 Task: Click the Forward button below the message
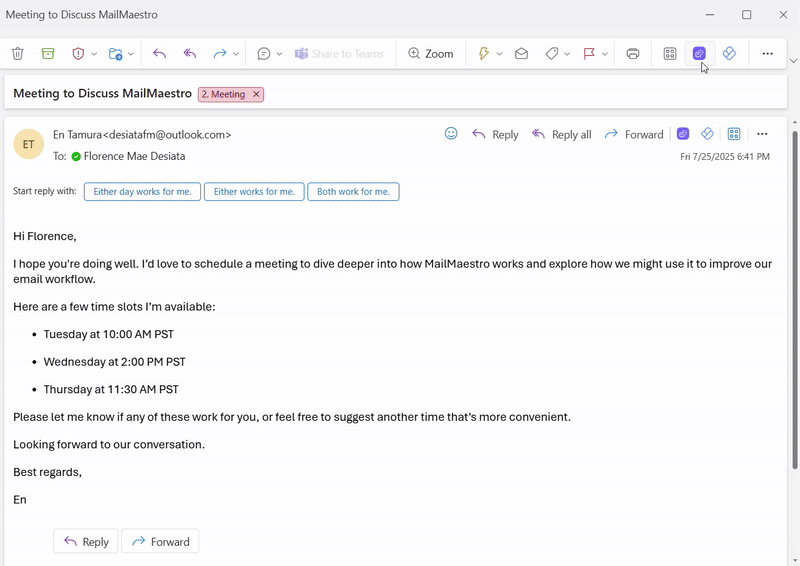160,542
